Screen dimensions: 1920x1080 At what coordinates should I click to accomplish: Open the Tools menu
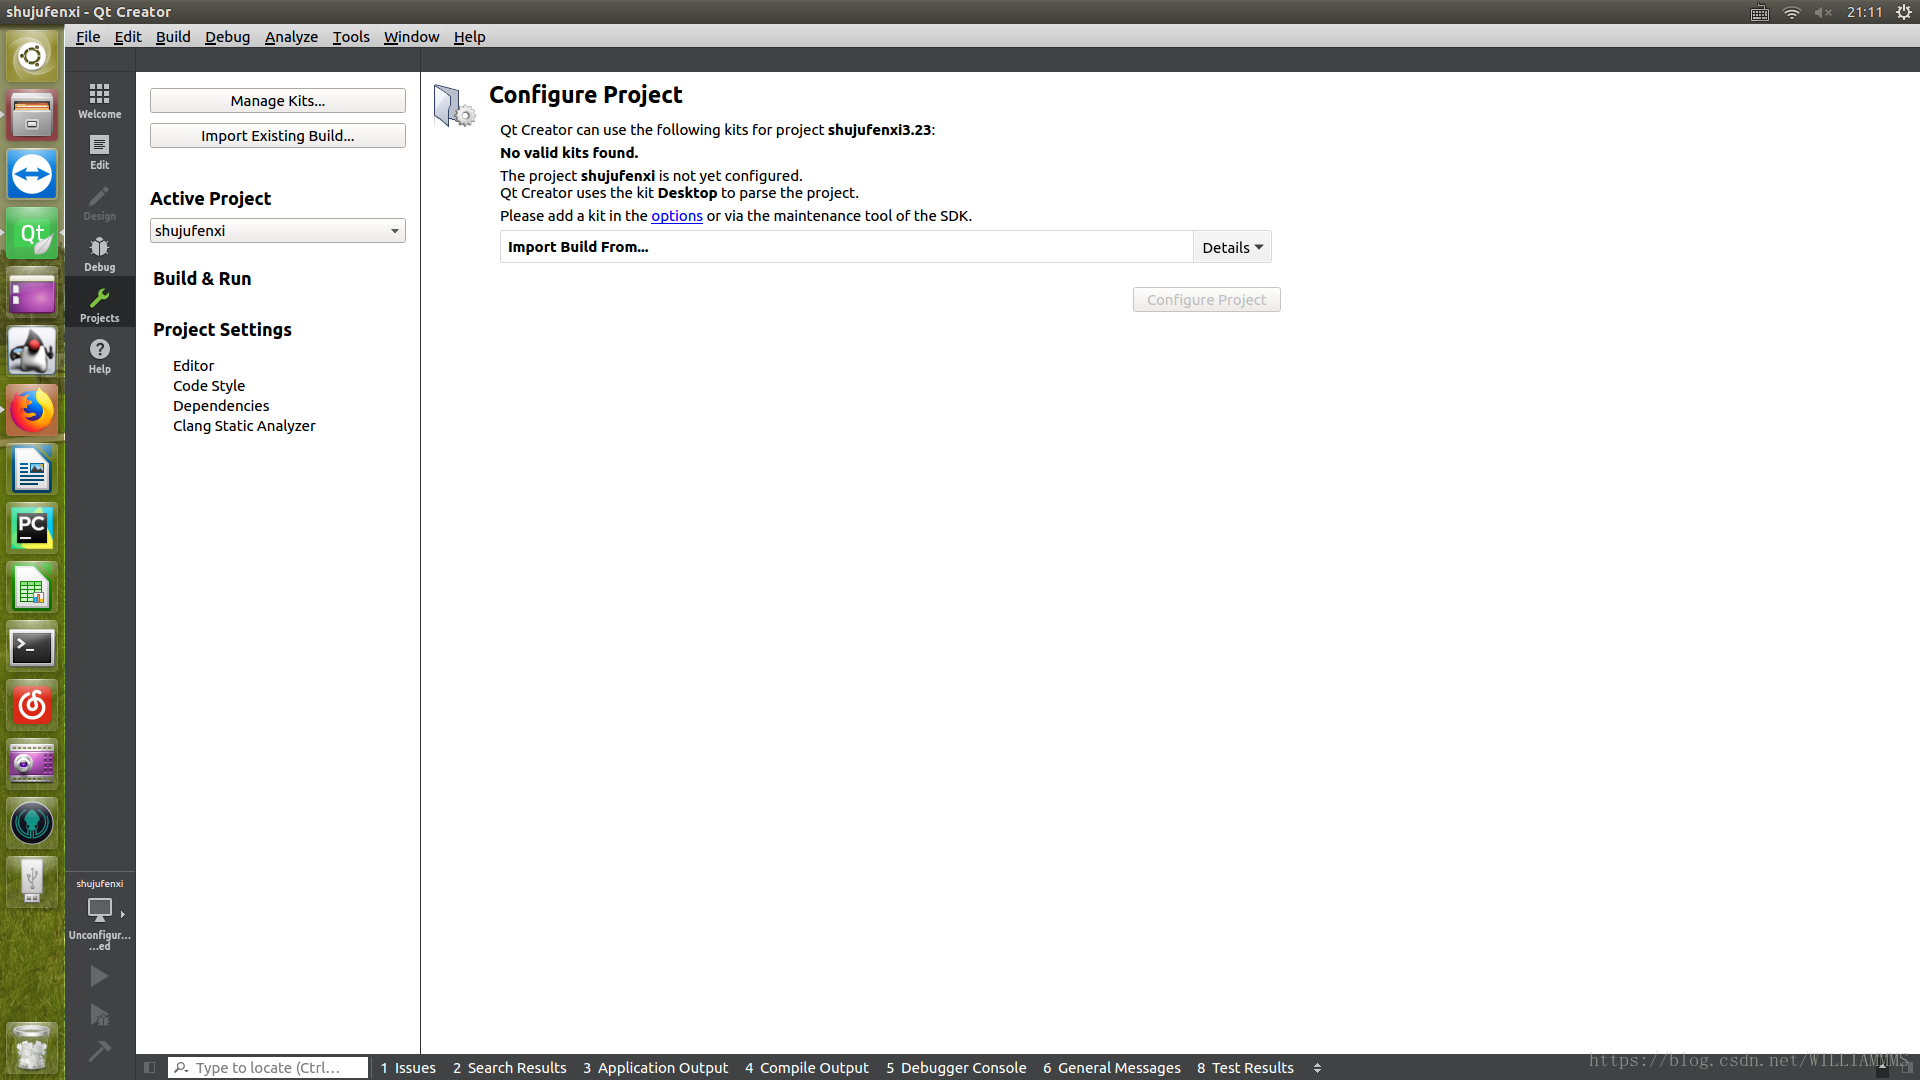(351, 37)
